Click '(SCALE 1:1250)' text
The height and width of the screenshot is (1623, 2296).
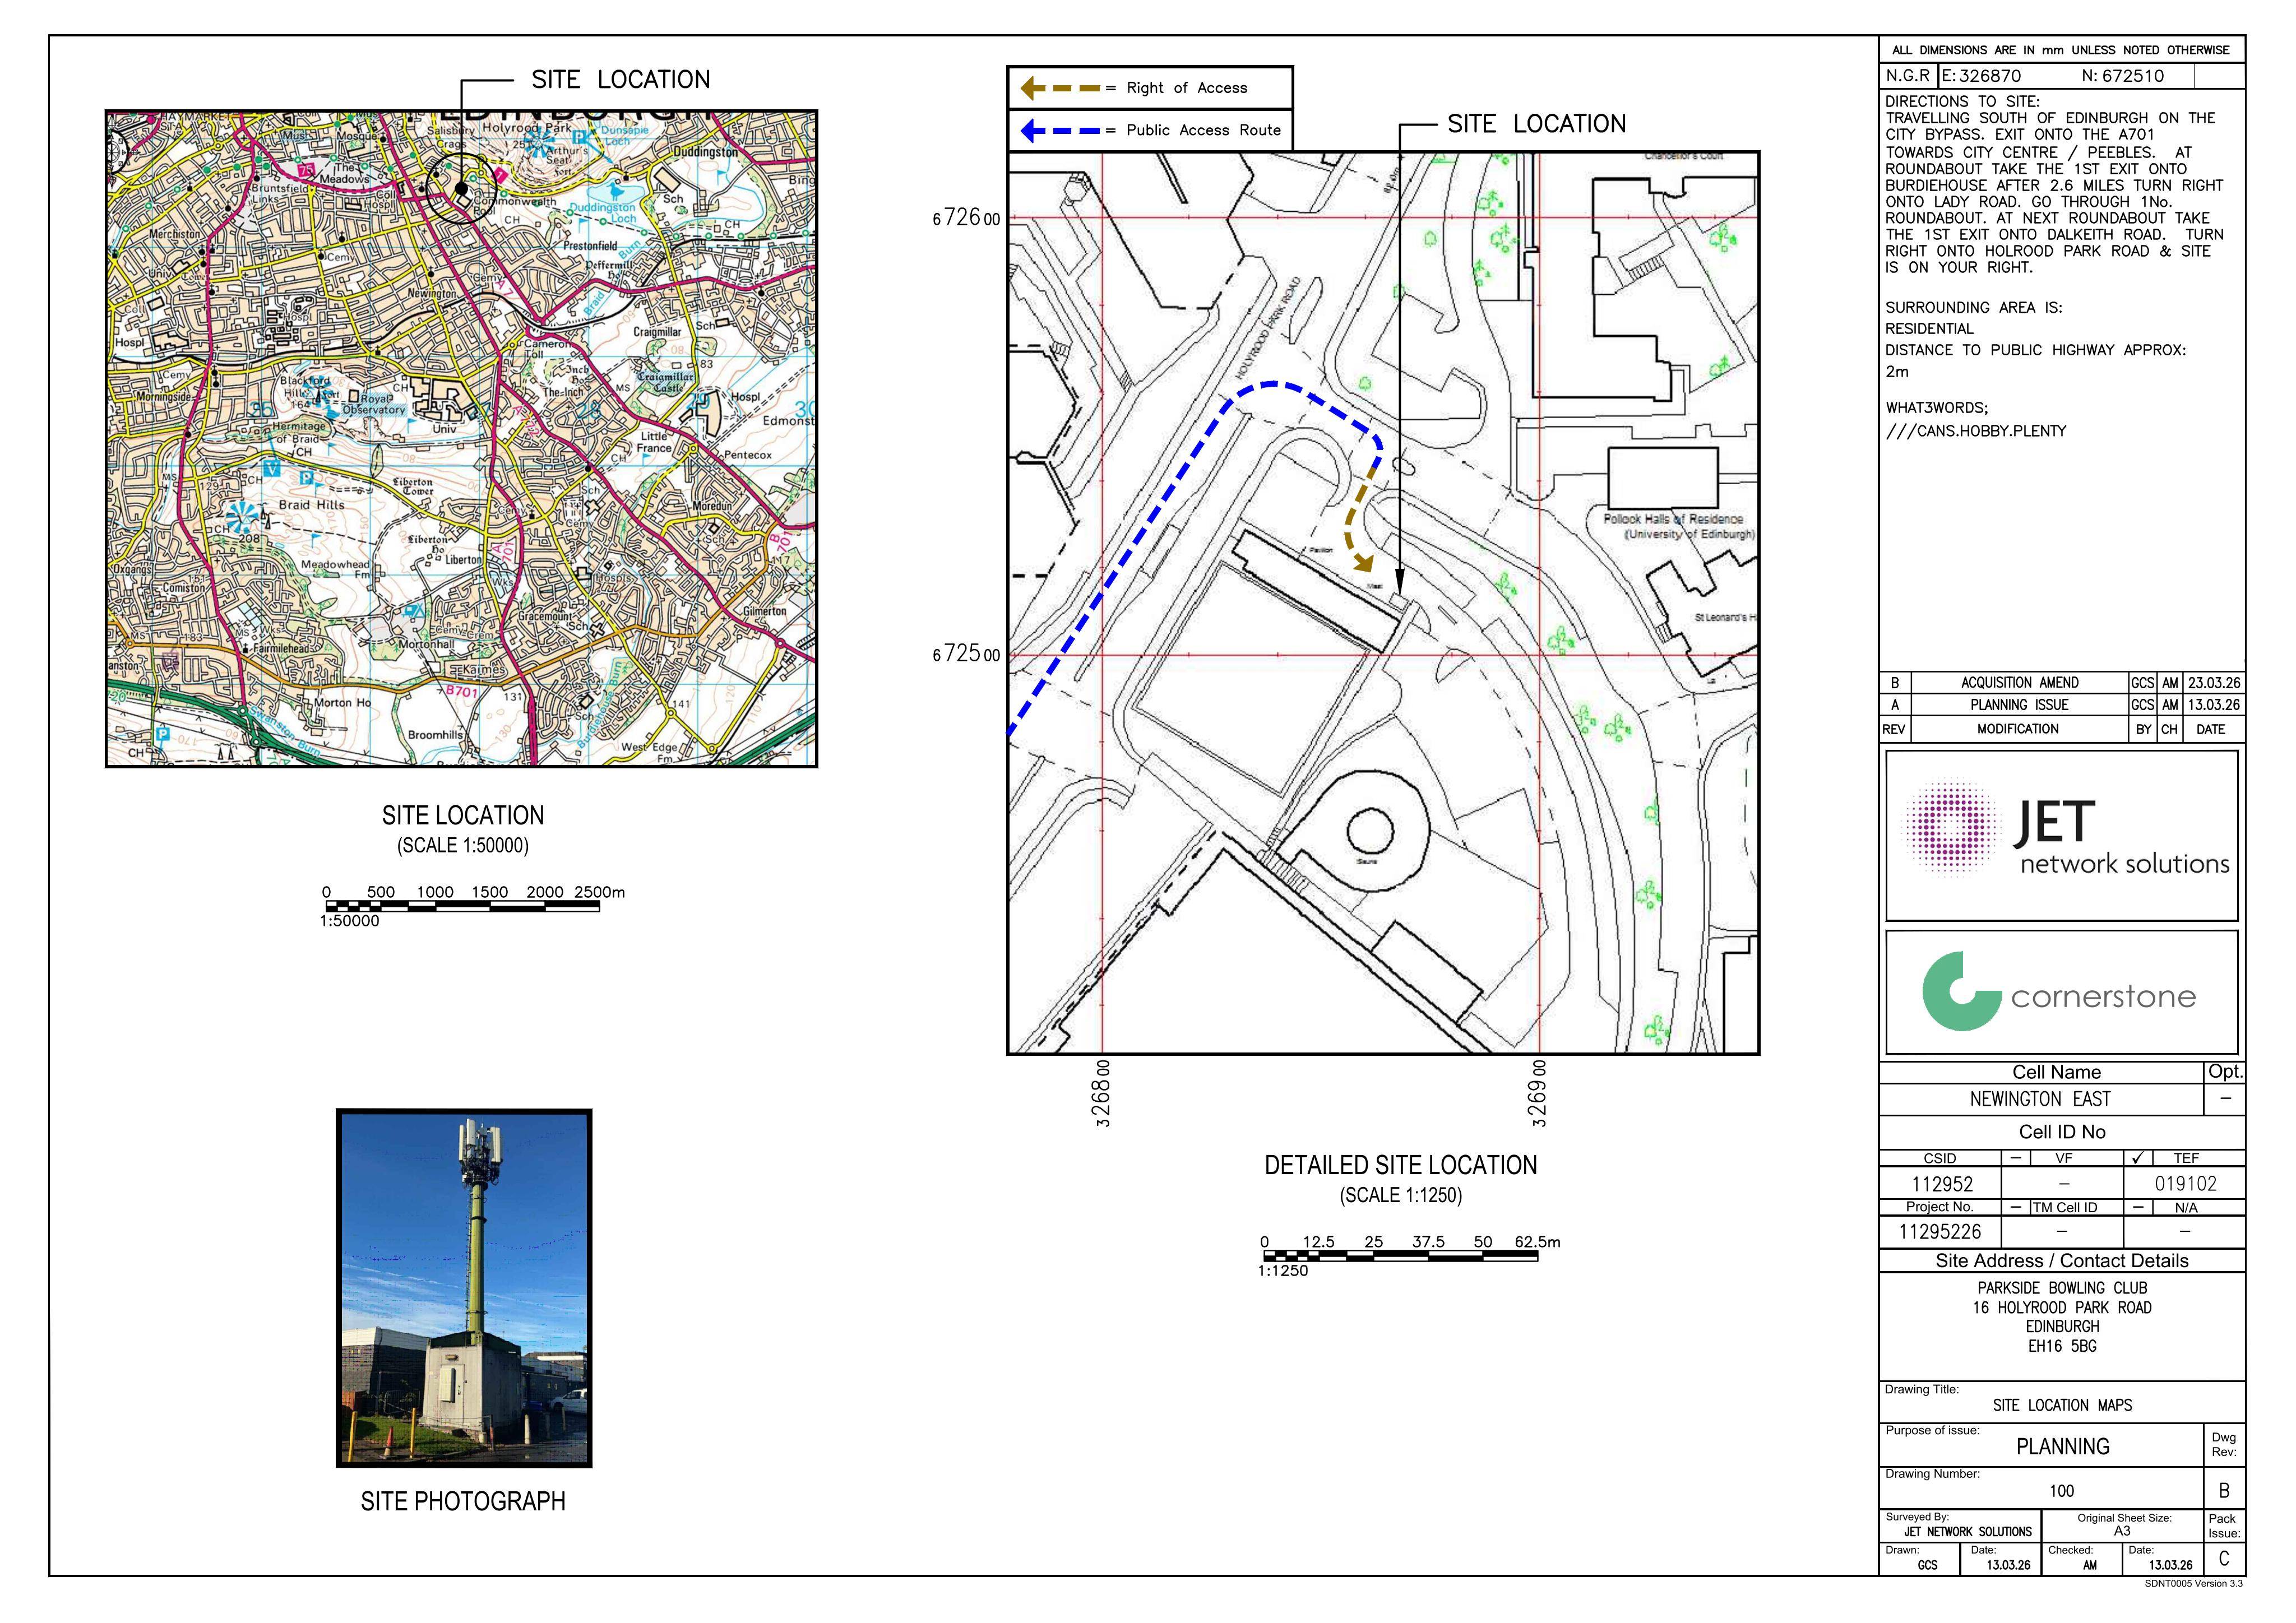(1401, 1196)
